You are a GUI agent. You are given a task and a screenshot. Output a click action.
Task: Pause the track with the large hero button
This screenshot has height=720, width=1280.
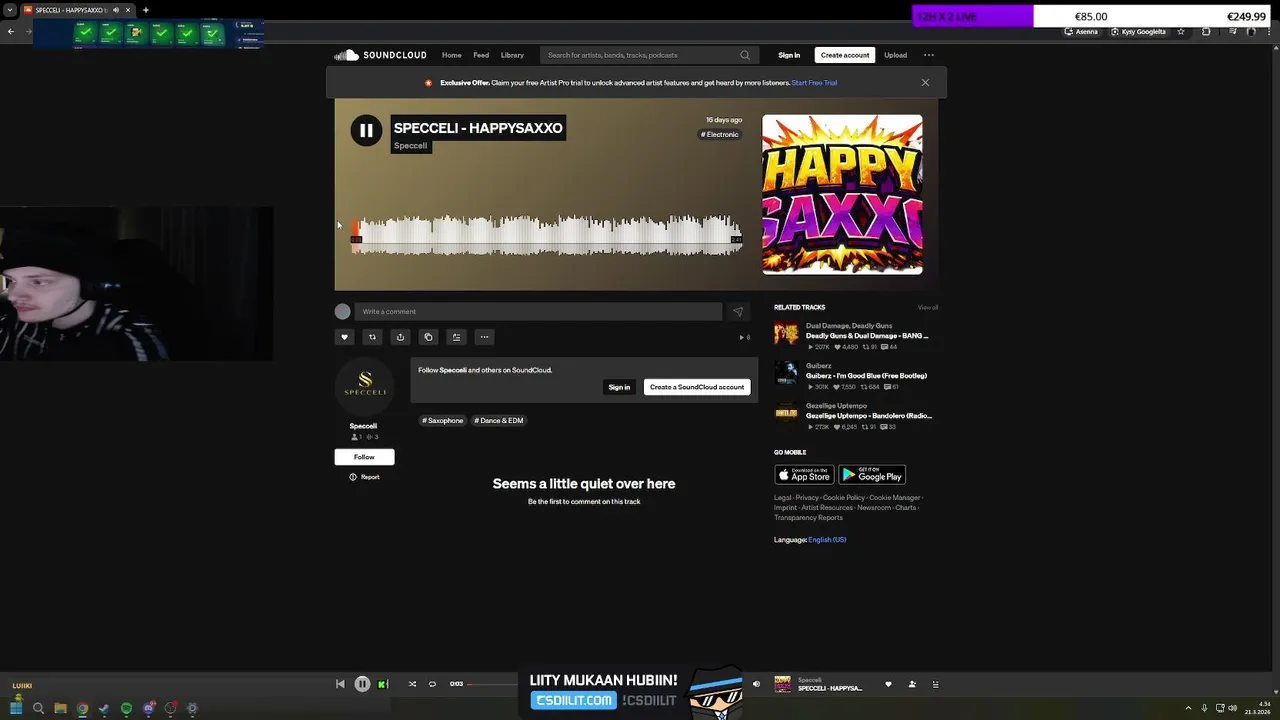(x=366, y=130)
